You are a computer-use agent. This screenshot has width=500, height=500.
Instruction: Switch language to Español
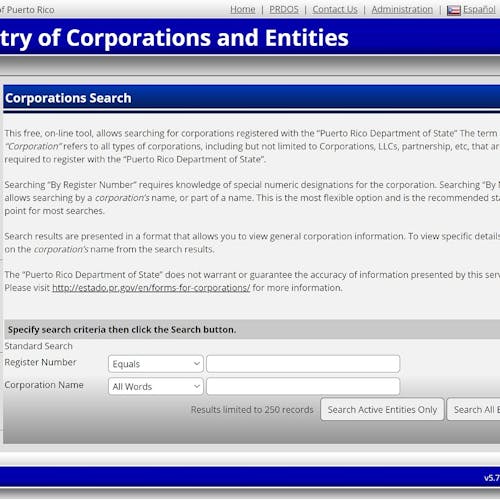click(x=479, y=9)
